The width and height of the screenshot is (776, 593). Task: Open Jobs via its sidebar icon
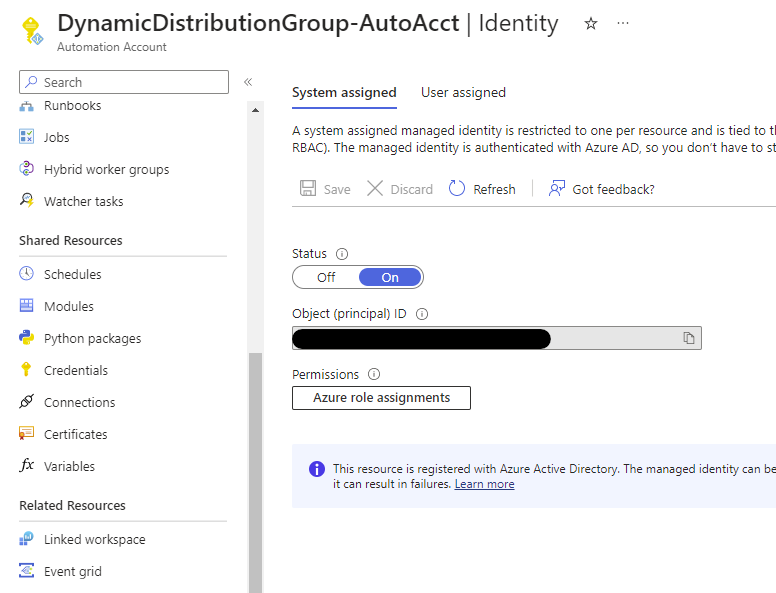pos(27,137)
